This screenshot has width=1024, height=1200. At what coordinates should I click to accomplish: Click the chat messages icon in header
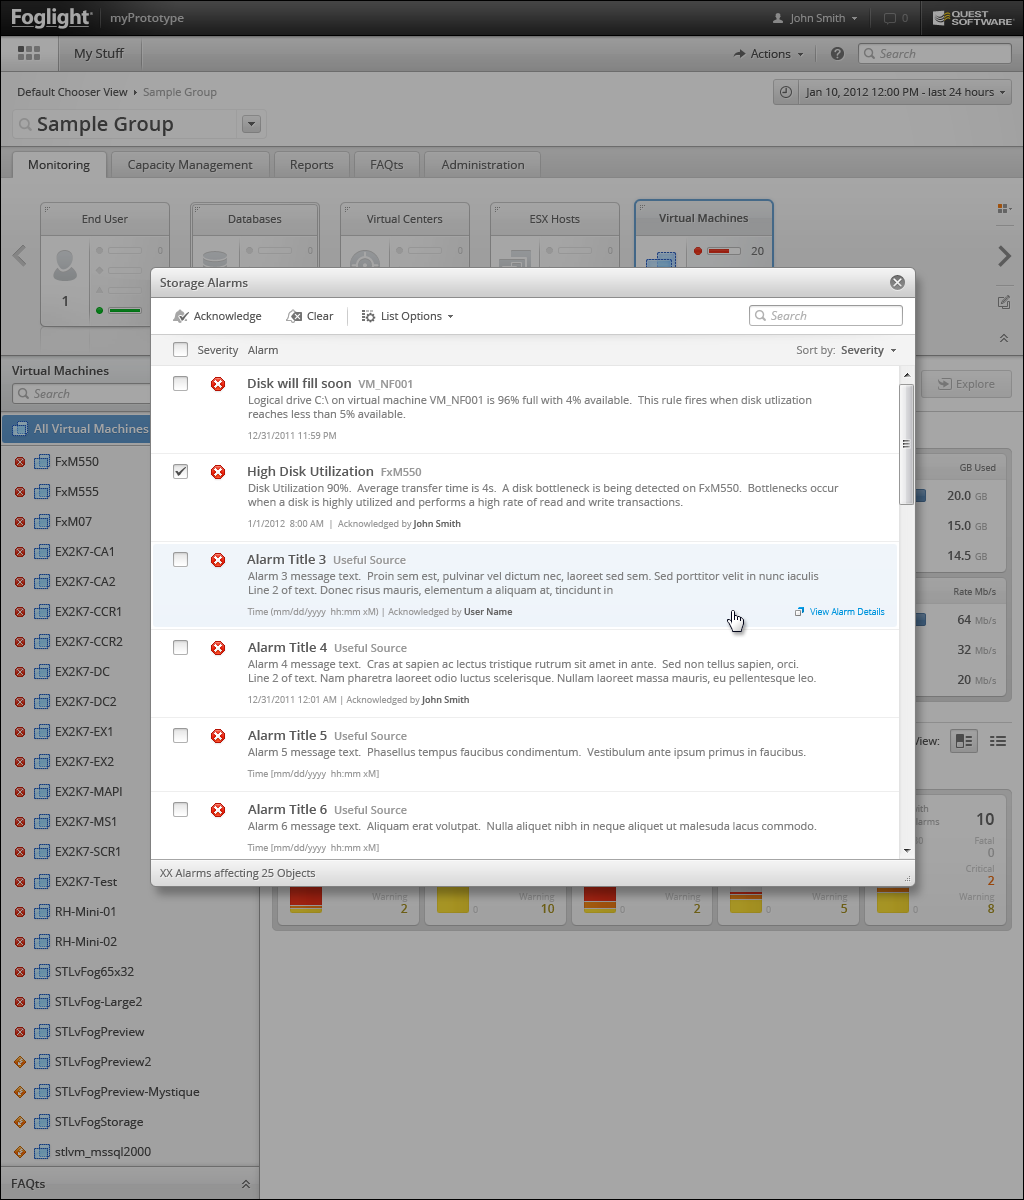(889, 18)
